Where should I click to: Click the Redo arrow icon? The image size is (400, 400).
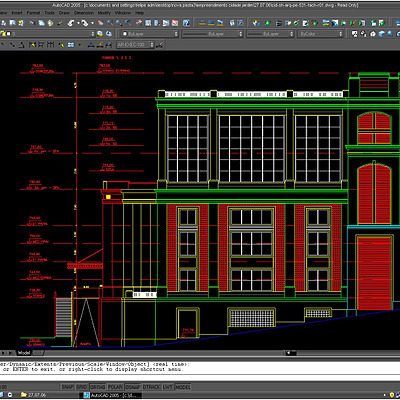click(x=85, y=23)
